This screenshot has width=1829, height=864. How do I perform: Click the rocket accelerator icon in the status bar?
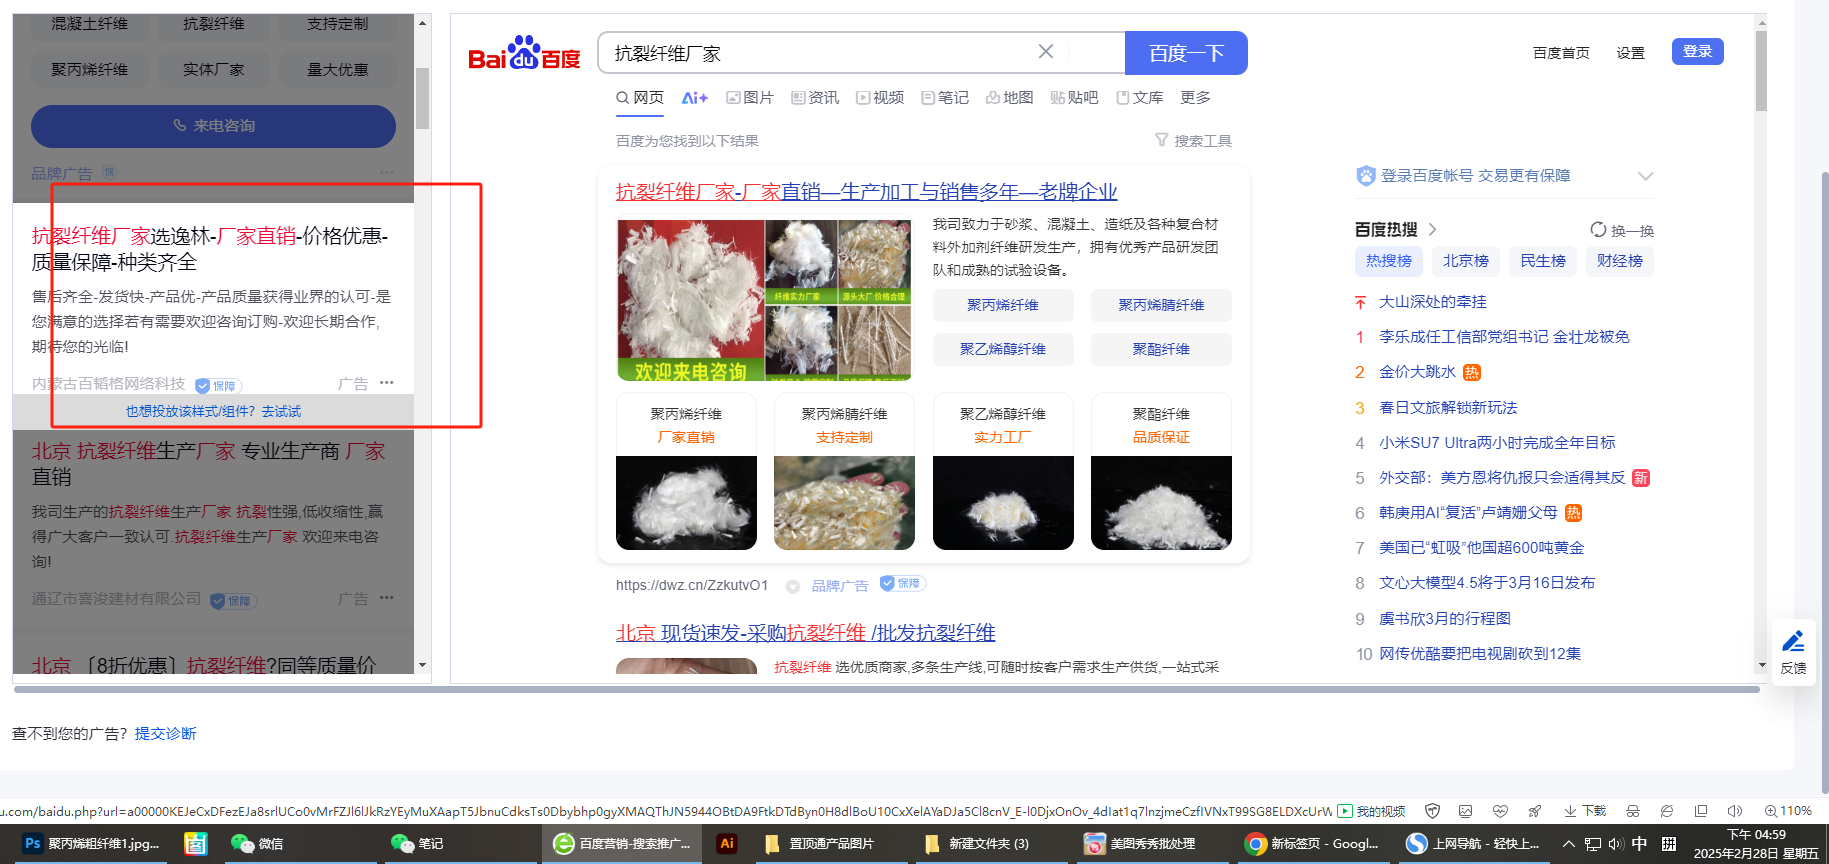tap(1534, 811)
